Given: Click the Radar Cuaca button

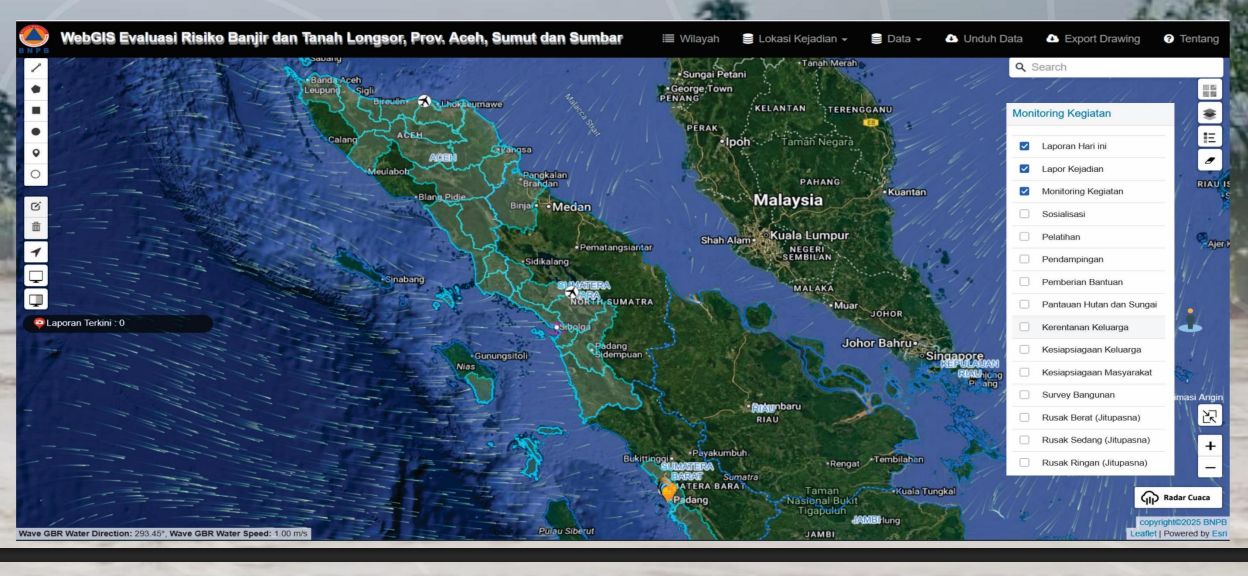Looking at the screenshot, I should [1178, 498].
